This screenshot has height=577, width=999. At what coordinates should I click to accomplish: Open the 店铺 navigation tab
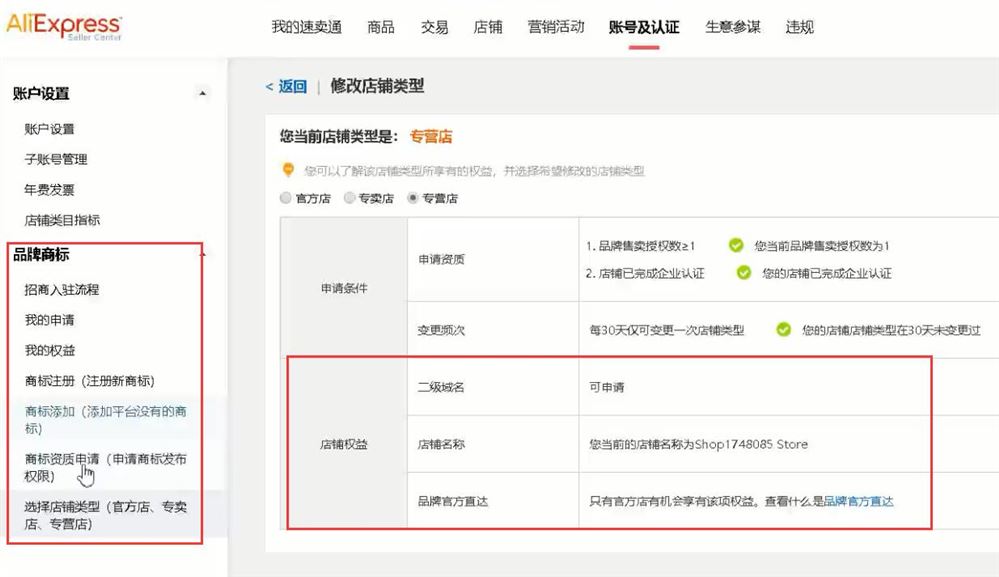point(488,27)
